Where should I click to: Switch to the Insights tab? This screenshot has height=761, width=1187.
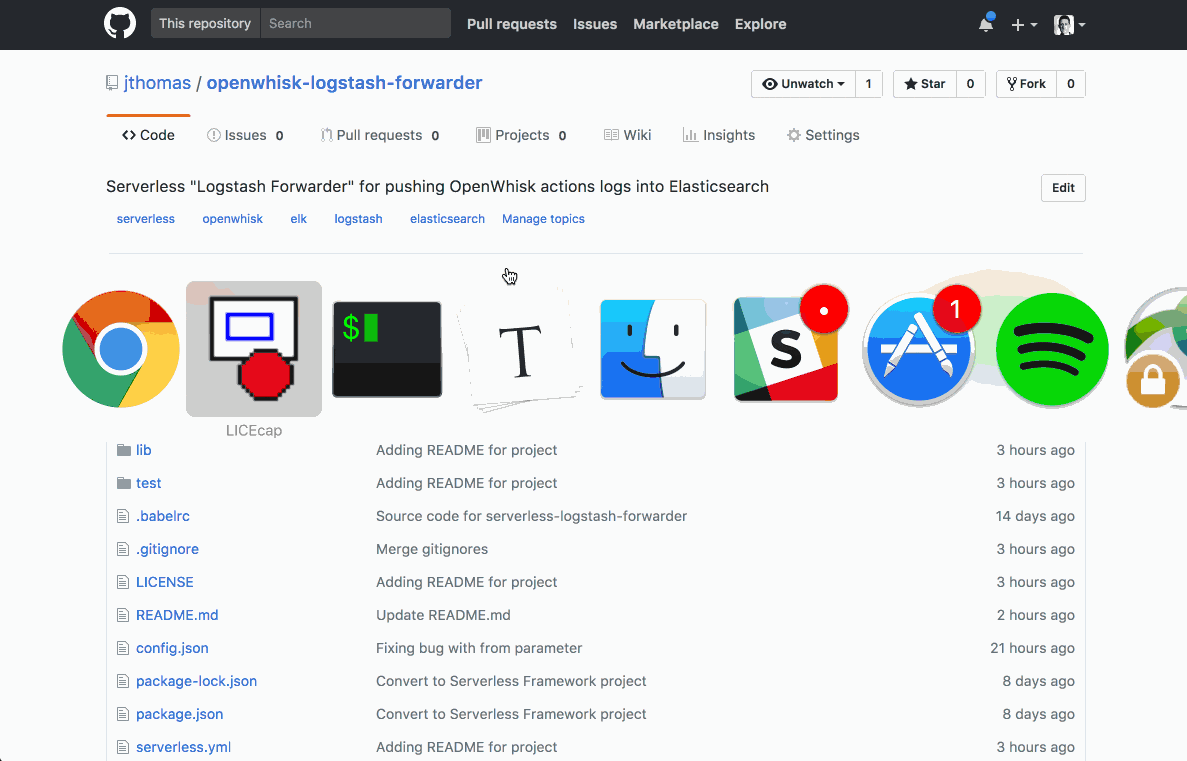(x=719, y=135)
